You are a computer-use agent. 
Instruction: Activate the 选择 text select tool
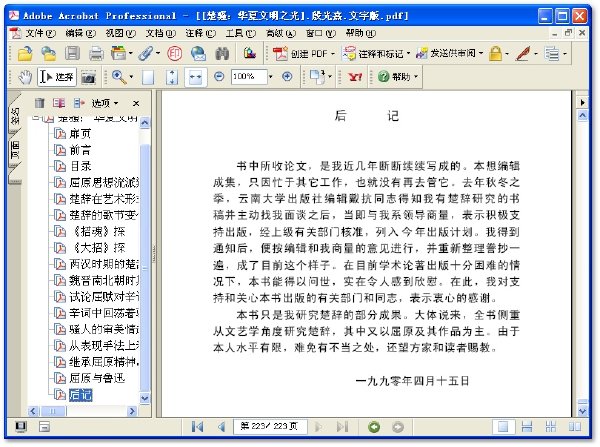coord(57,77)
